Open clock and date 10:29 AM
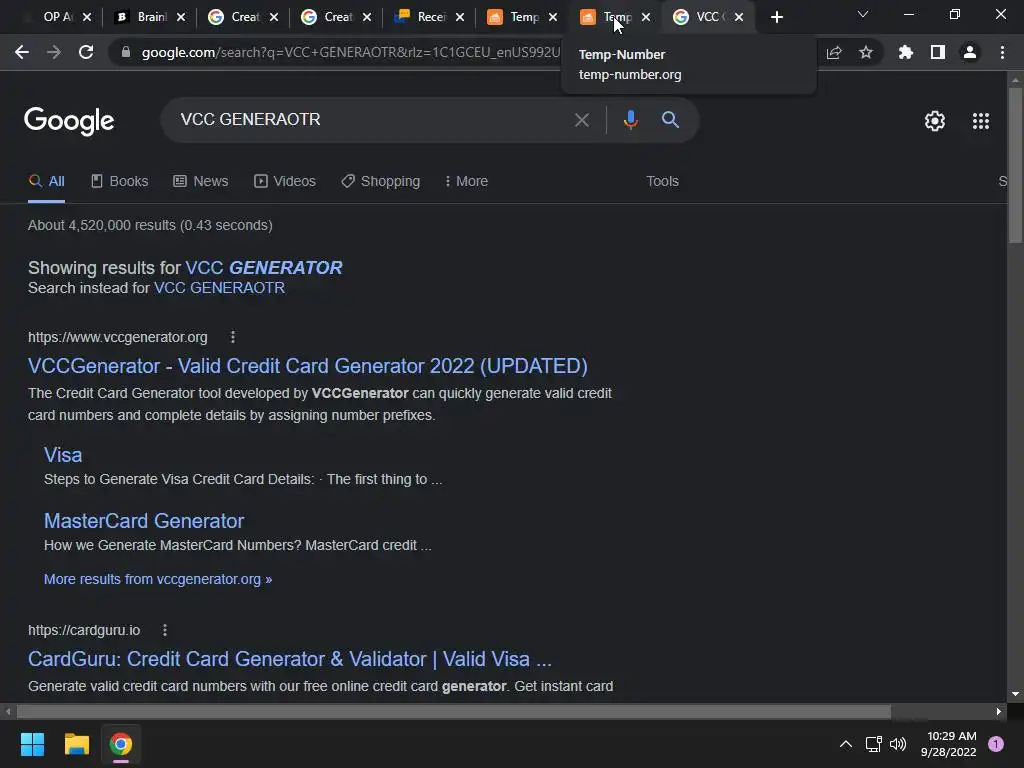Viewport: 1024px width, 768px height. (x=949, y=744)
